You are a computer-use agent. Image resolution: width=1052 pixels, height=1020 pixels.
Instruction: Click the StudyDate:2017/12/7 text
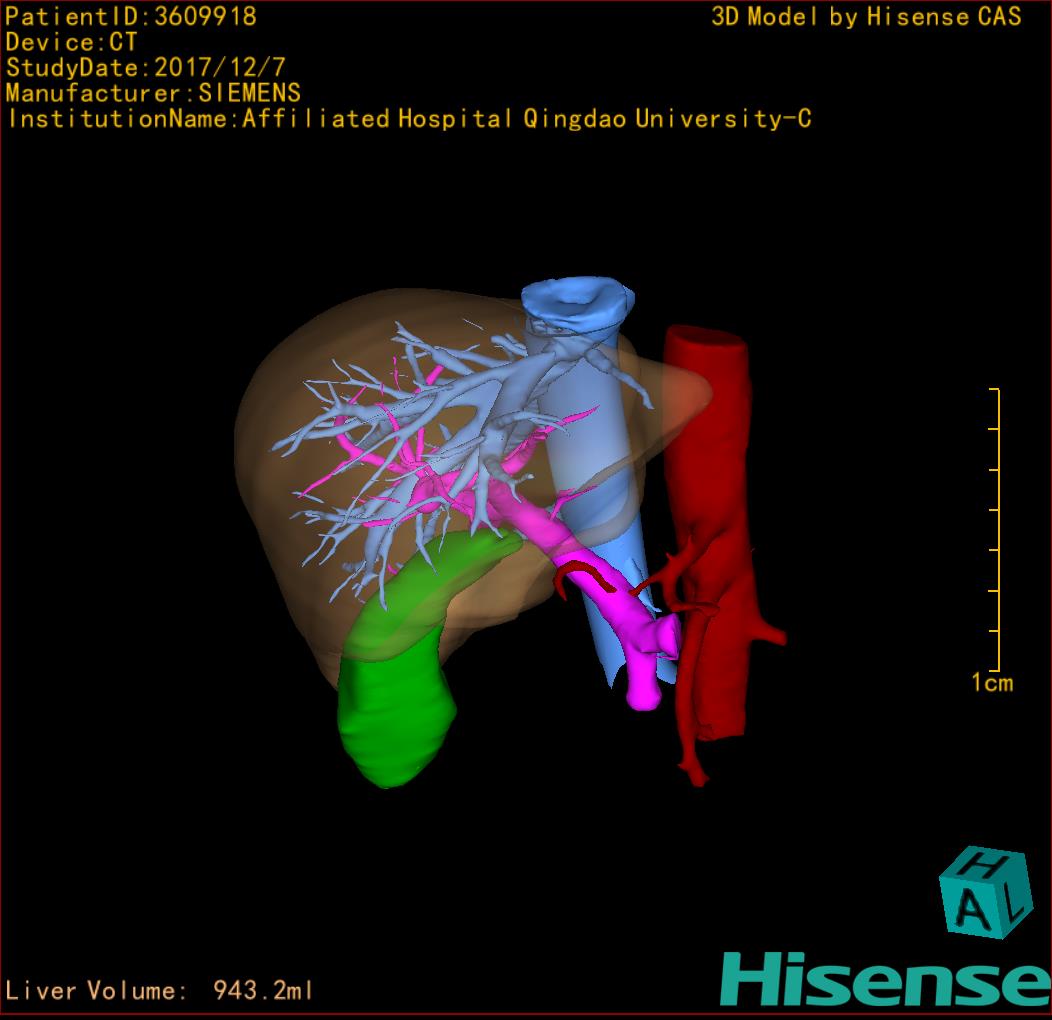tap(146, 67)
